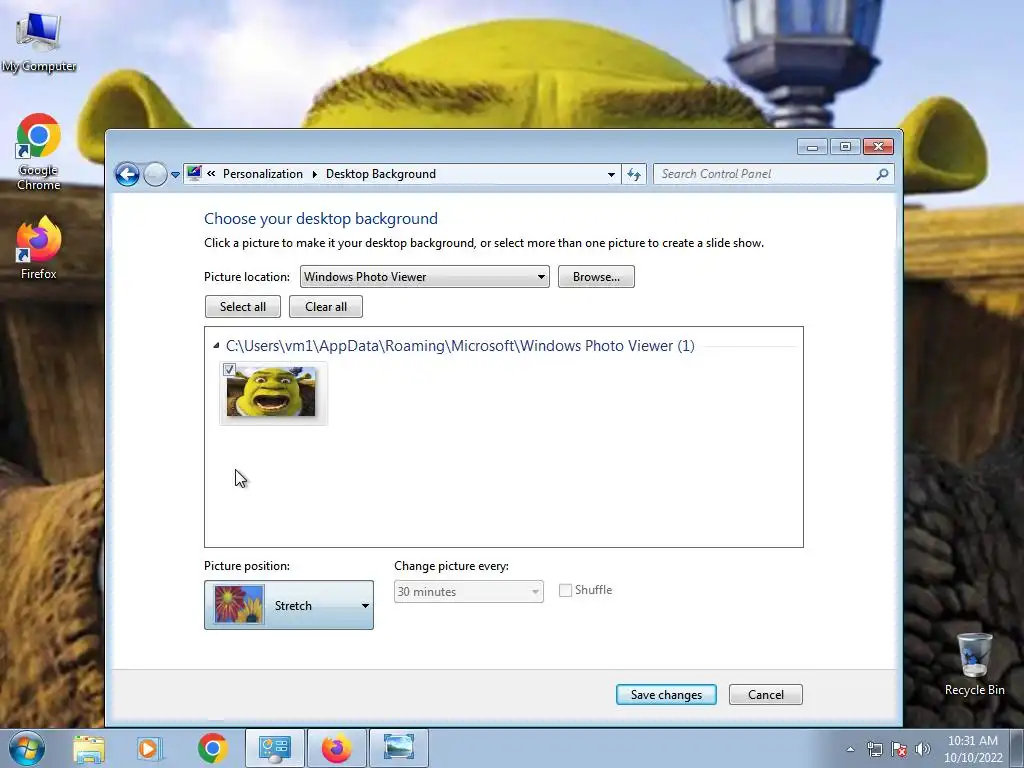Click the Select all button
The width and height of the screenshot is (1024, 768).
(x=243, y=307)
